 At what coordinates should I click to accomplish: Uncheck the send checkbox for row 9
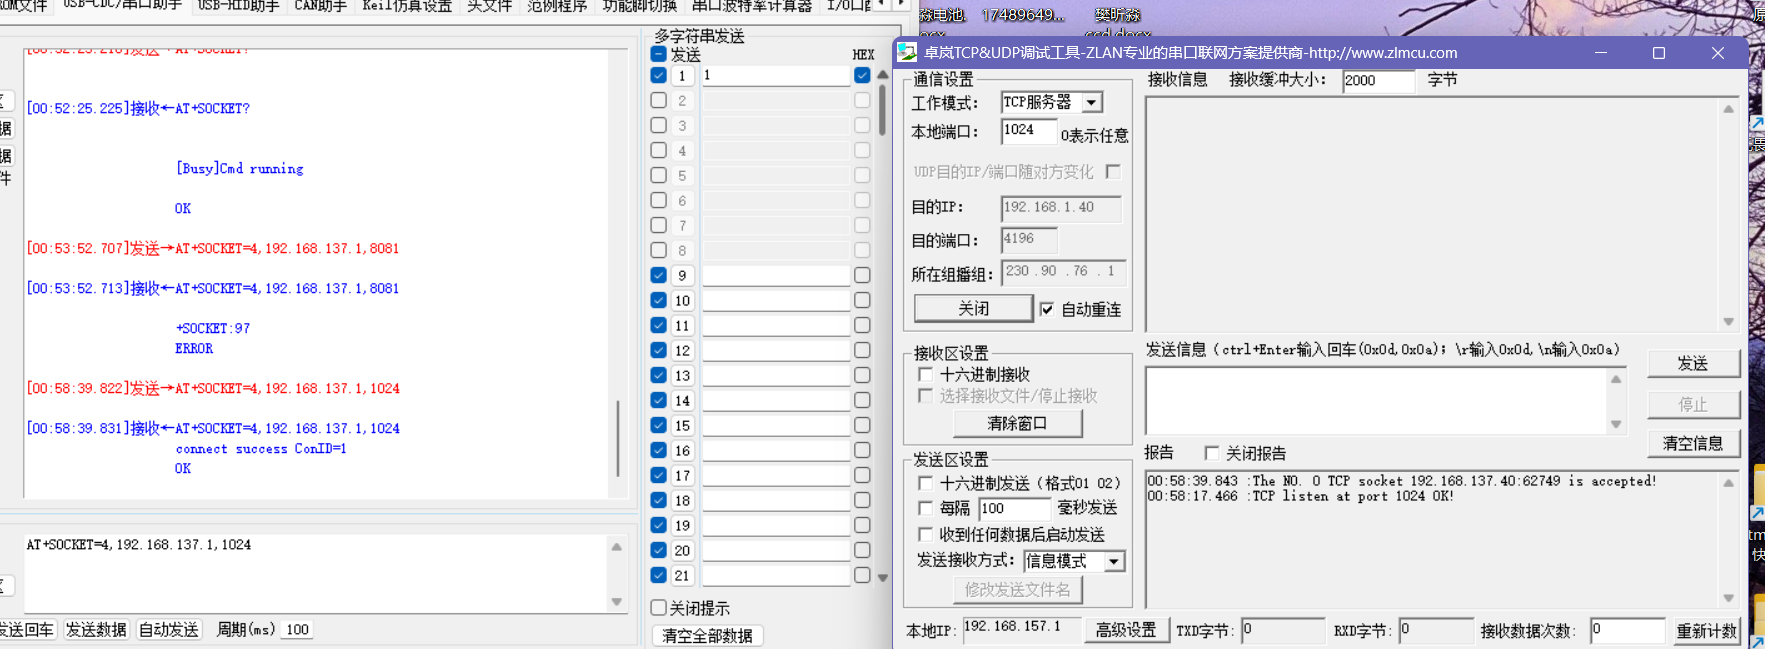tap(658, 275)
